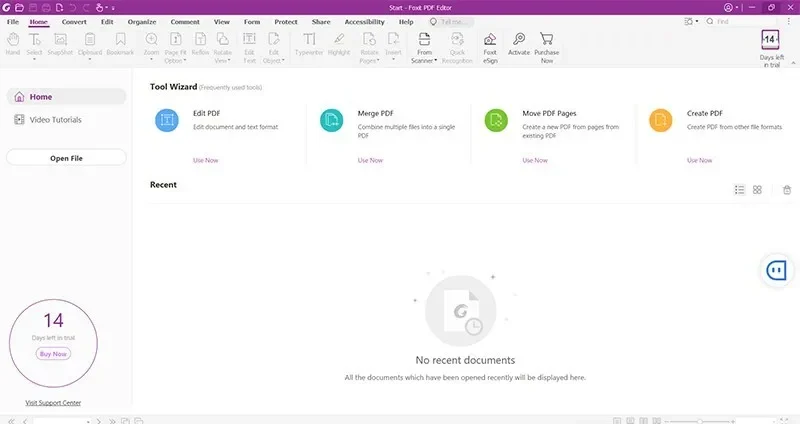The width and height of the screenshot is (800, 424).
Task: Click Use Now under Edit PDF
Action: pyautogui.click(x=206, y=160)
